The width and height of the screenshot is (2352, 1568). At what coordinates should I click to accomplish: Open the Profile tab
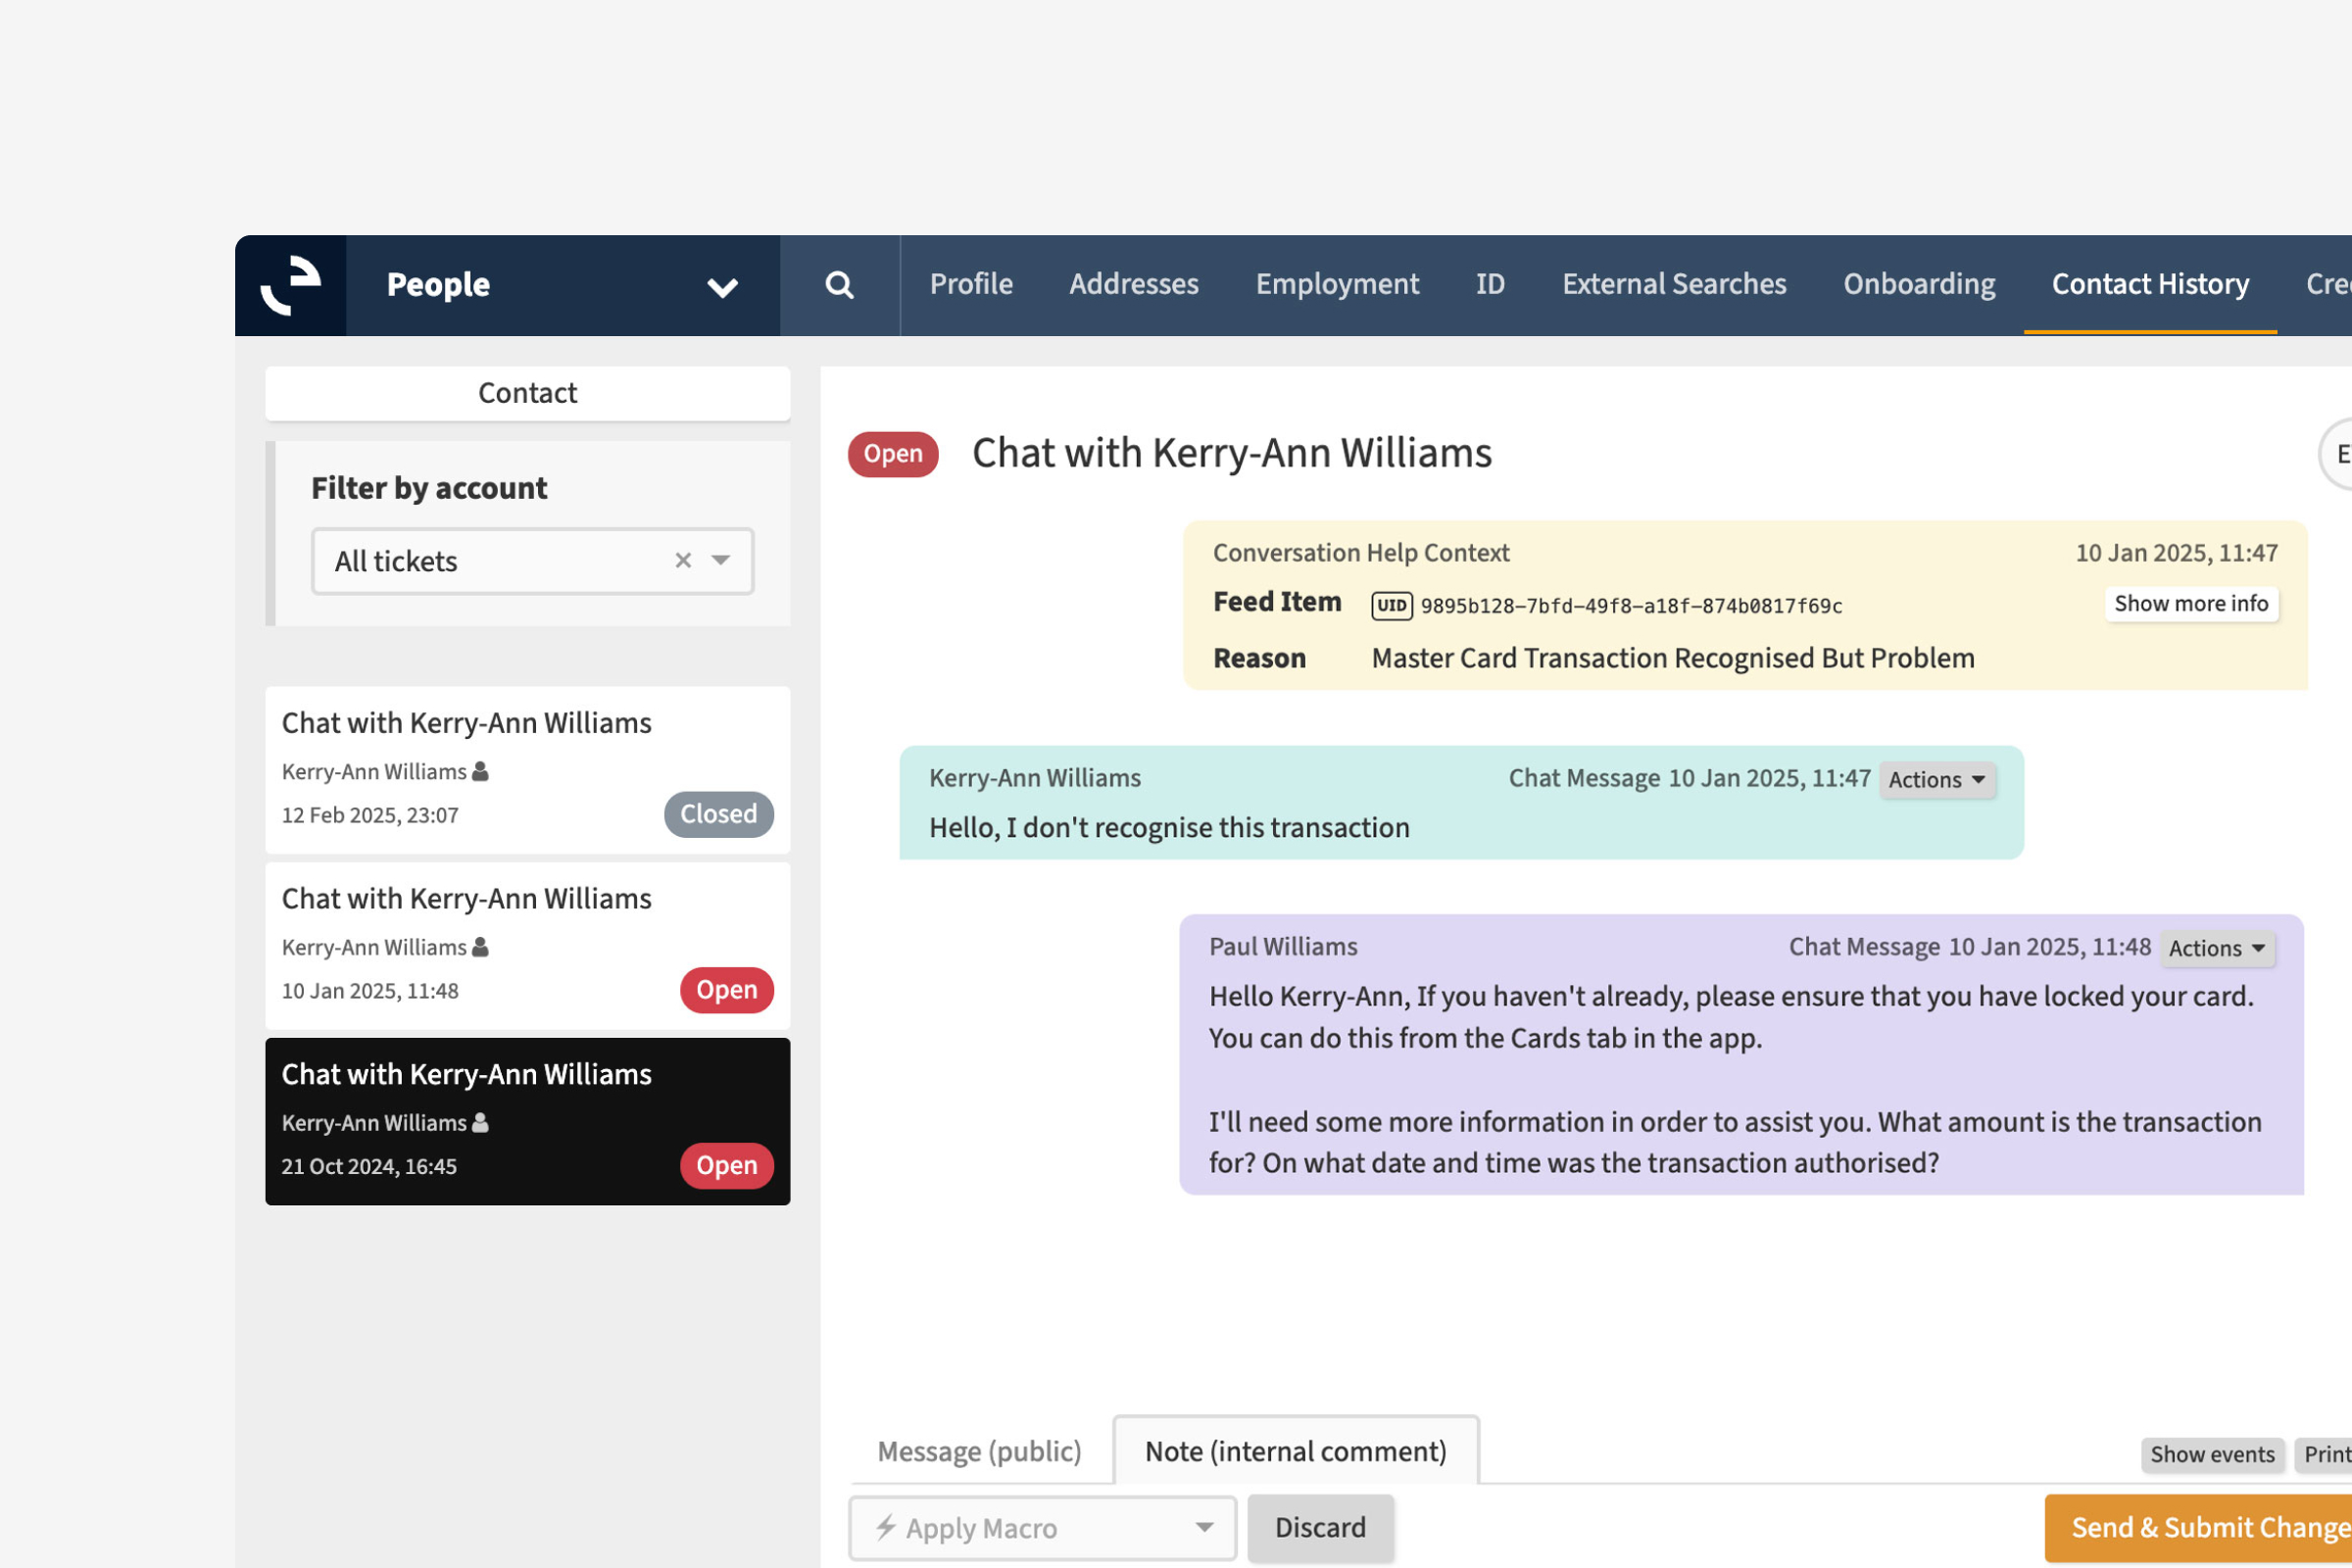pyautogui.click(x=971, y=284)
